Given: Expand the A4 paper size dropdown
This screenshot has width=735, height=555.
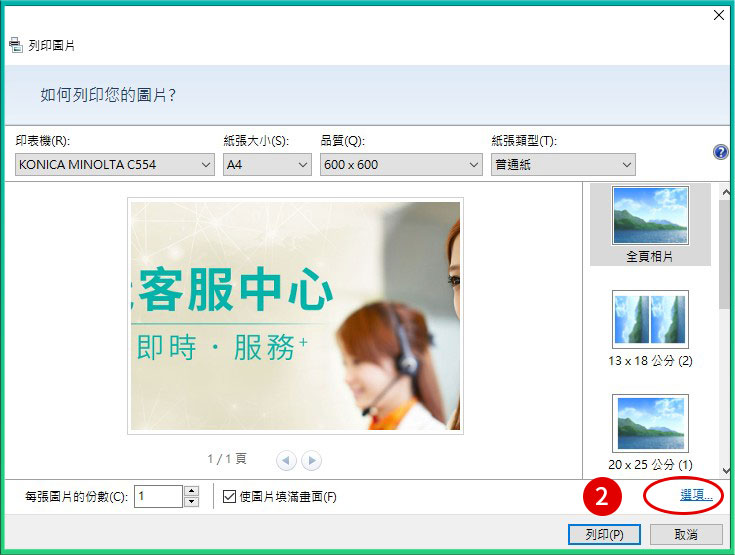Looking at the screenshot, I should click(x=267, y=165).
